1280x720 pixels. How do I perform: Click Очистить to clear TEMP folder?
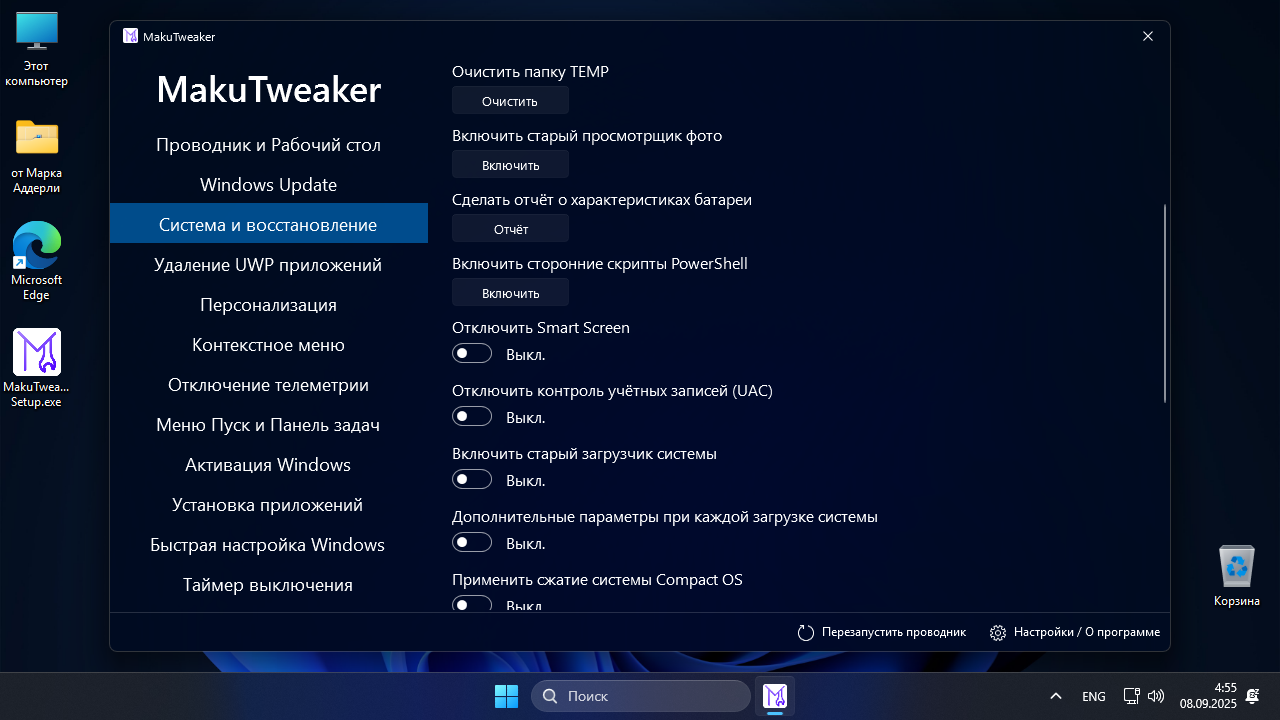pos(510,101)
